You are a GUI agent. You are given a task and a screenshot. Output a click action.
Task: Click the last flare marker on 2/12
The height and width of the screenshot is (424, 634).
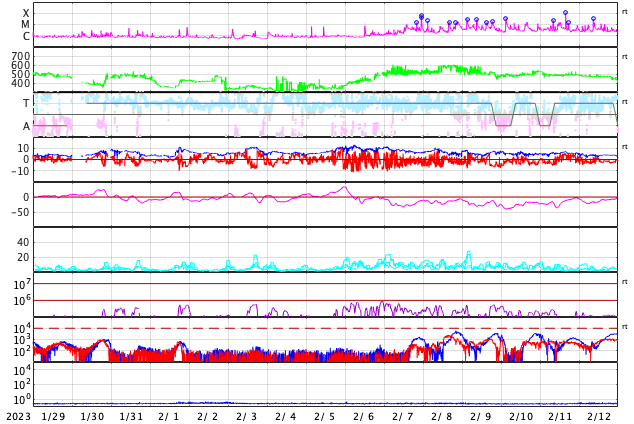[593, 19]
